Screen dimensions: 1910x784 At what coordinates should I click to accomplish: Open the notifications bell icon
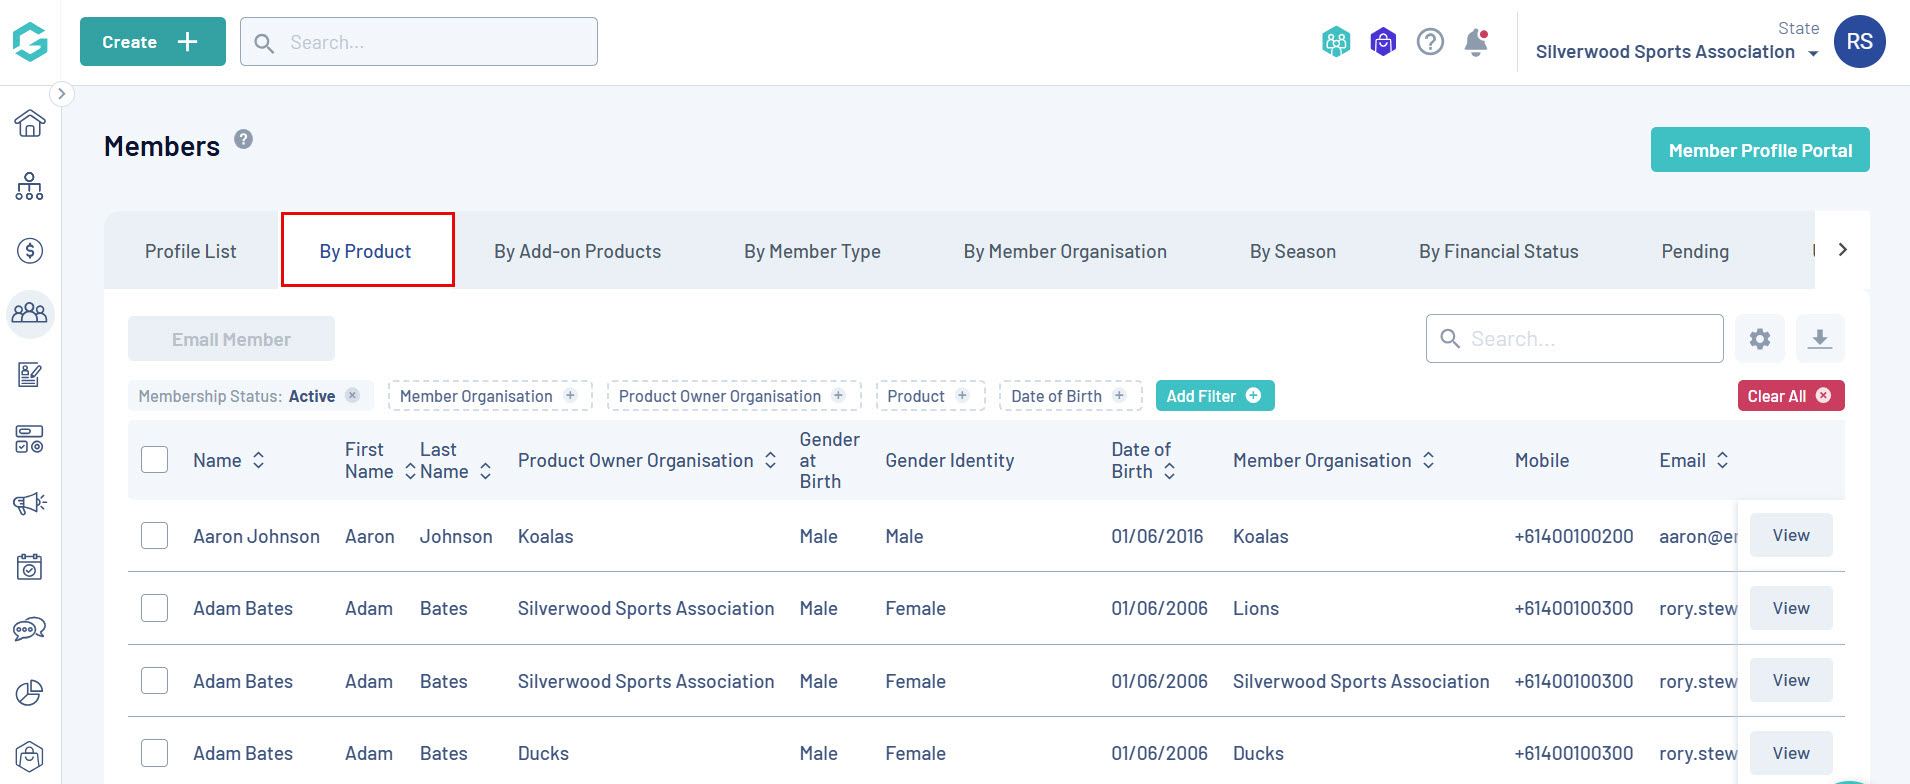[1476, 42]
